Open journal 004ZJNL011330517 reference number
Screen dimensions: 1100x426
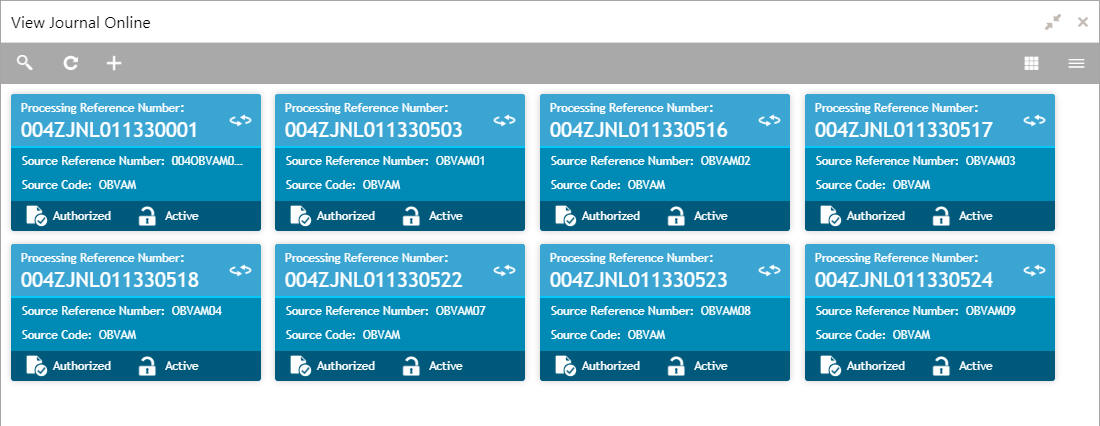(x=904, y=131)
